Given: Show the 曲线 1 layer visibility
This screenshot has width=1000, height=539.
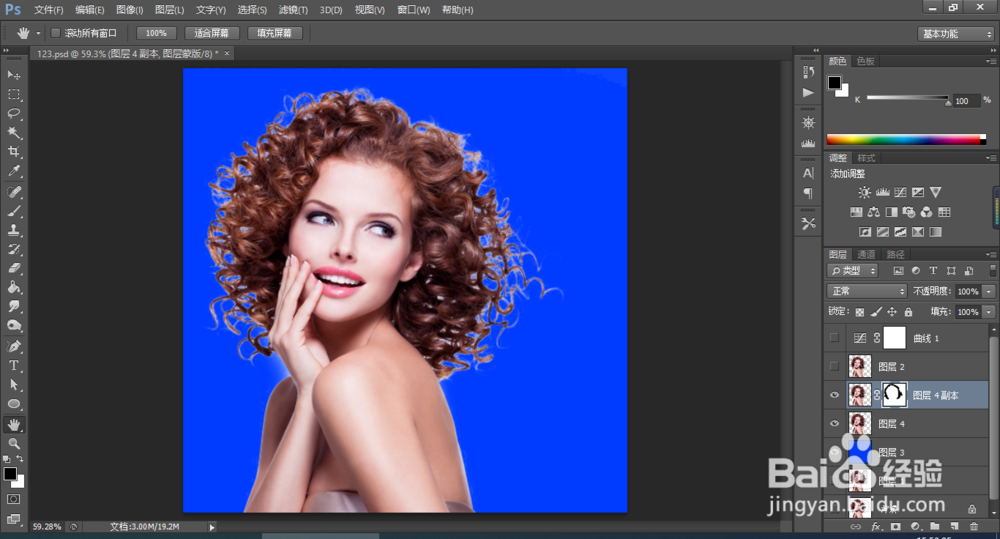Looking at the screenshot, I should point(834,338).
